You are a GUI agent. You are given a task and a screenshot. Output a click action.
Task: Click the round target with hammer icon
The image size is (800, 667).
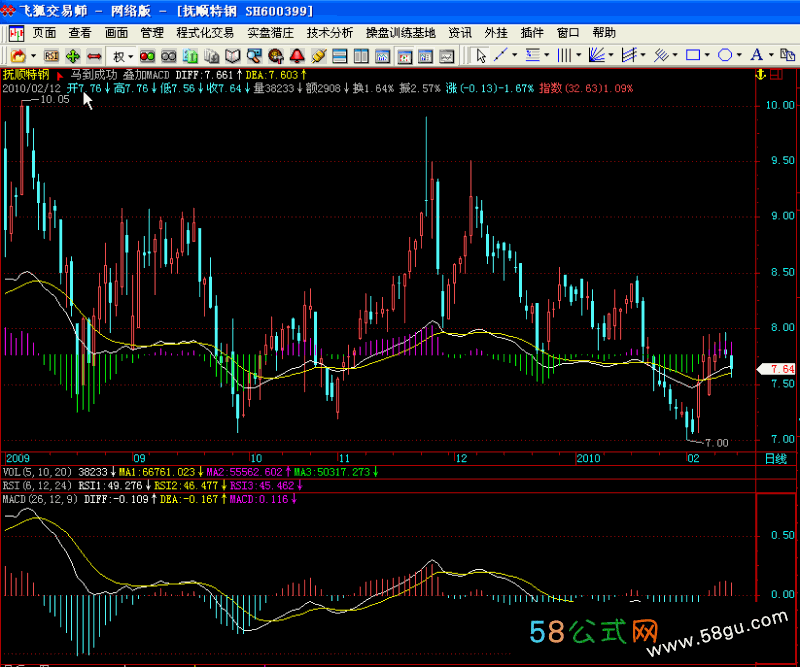pos(276,56)
